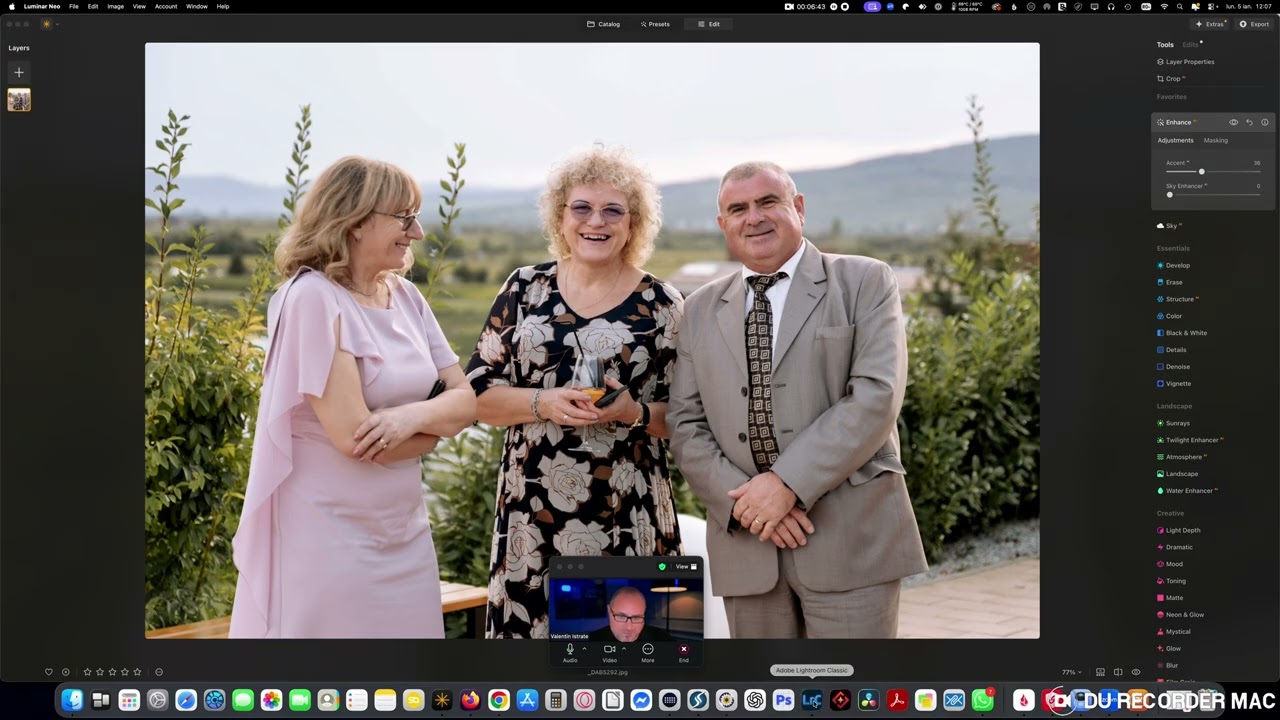
Task: Reset Enhance adjustments with the undo arrow
Action: coord(1249,122)
